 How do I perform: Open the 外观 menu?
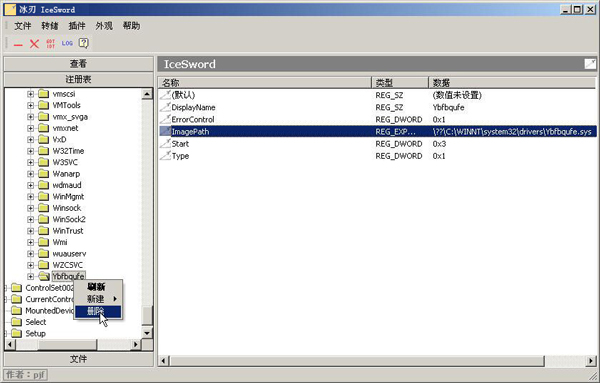(104, 26)
